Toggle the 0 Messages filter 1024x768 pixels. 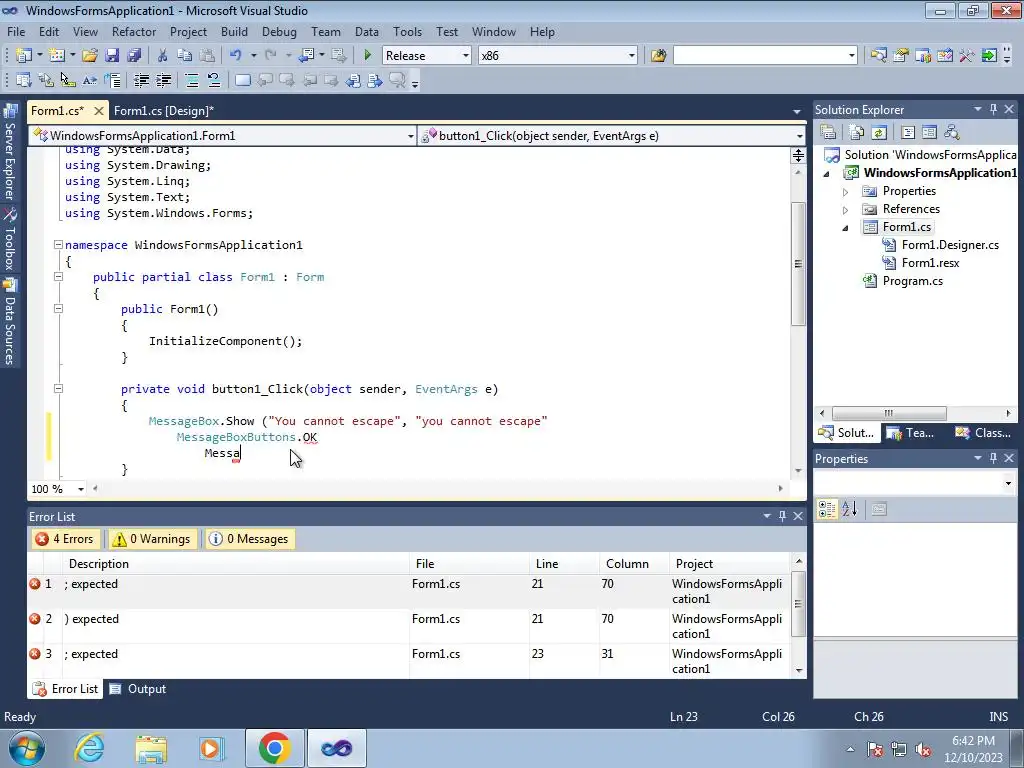[249, 539]
